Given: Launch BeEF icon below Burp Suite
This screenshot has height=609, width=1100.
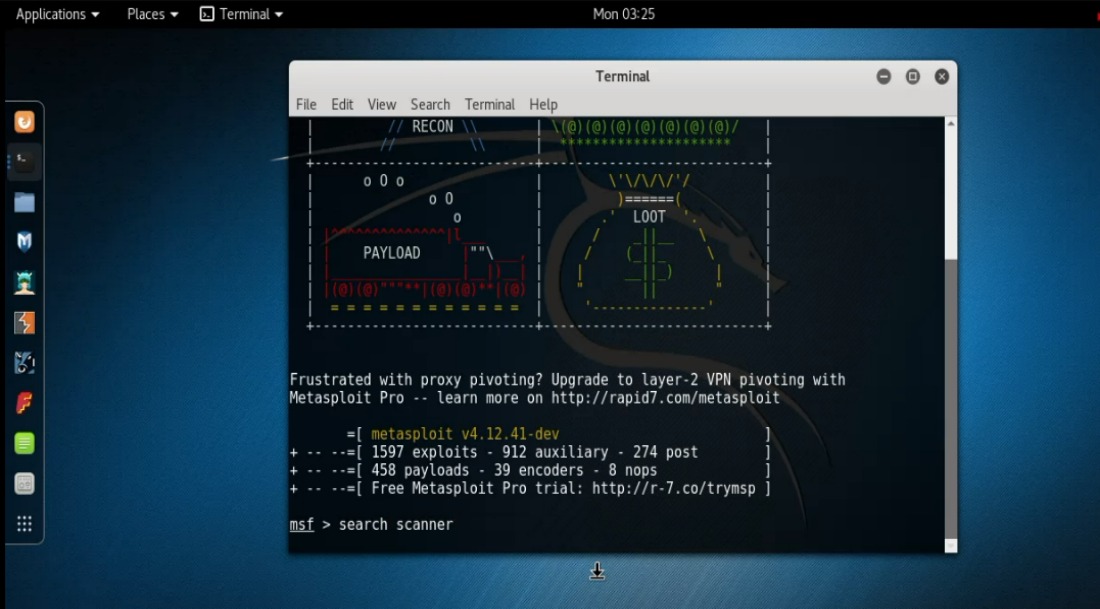Looking at the screenshot, I should coord(25,363).
